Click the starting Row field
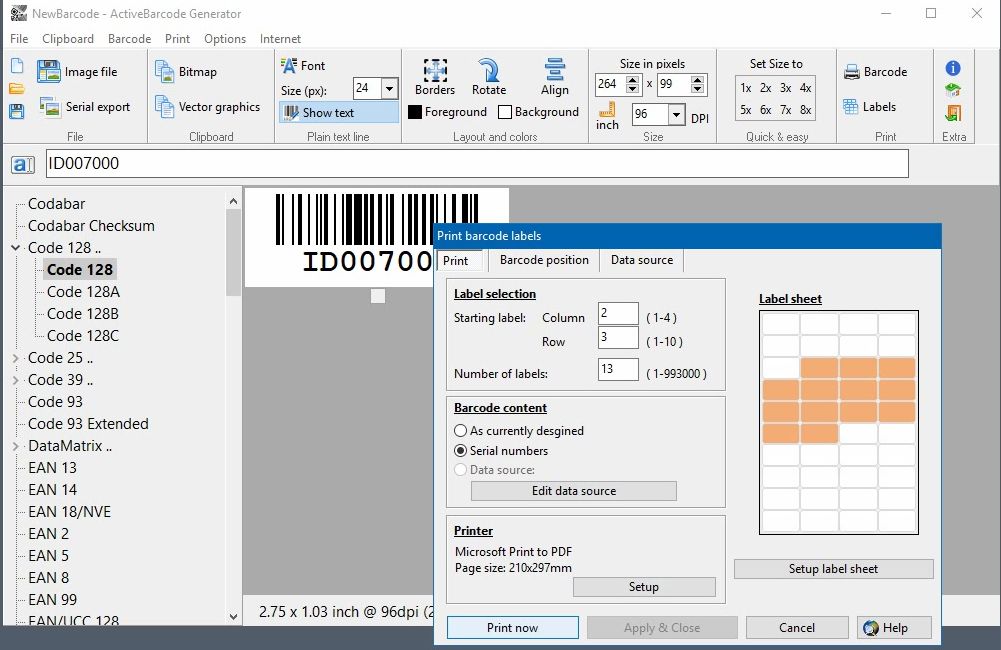This screenshot has width=1001, height=650. pos(618,337)
